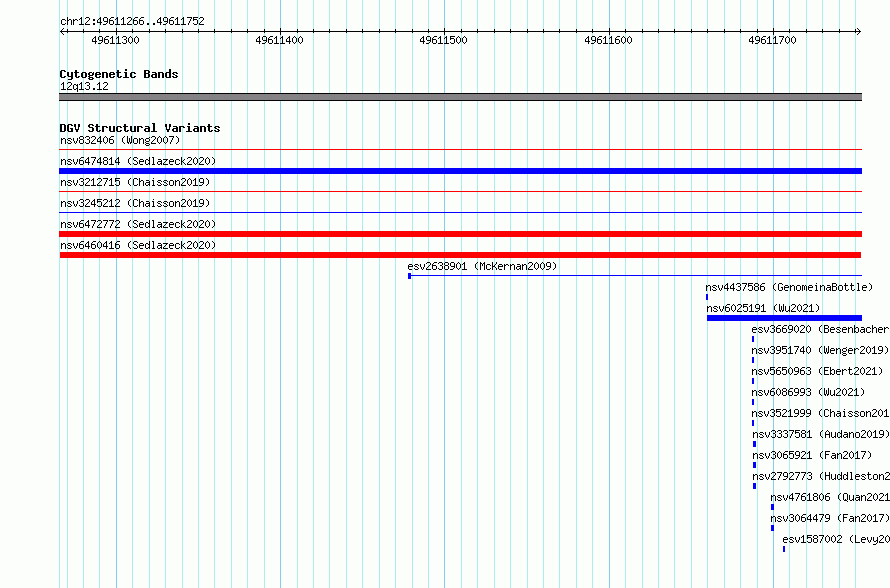This screenshot has height=588, width=890.
Task: Click the blue nsv3521999 tick marker
Action: 753,423
